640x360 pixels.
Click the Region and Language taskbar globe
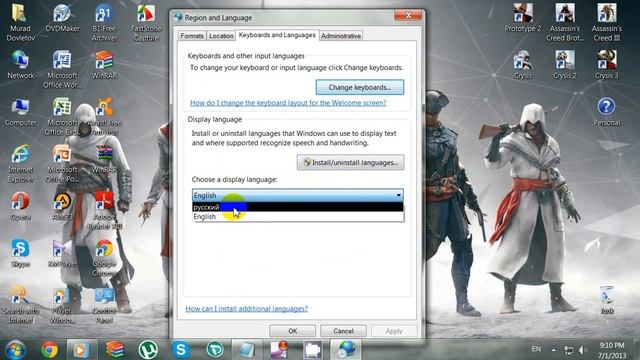tap(346, 350)
